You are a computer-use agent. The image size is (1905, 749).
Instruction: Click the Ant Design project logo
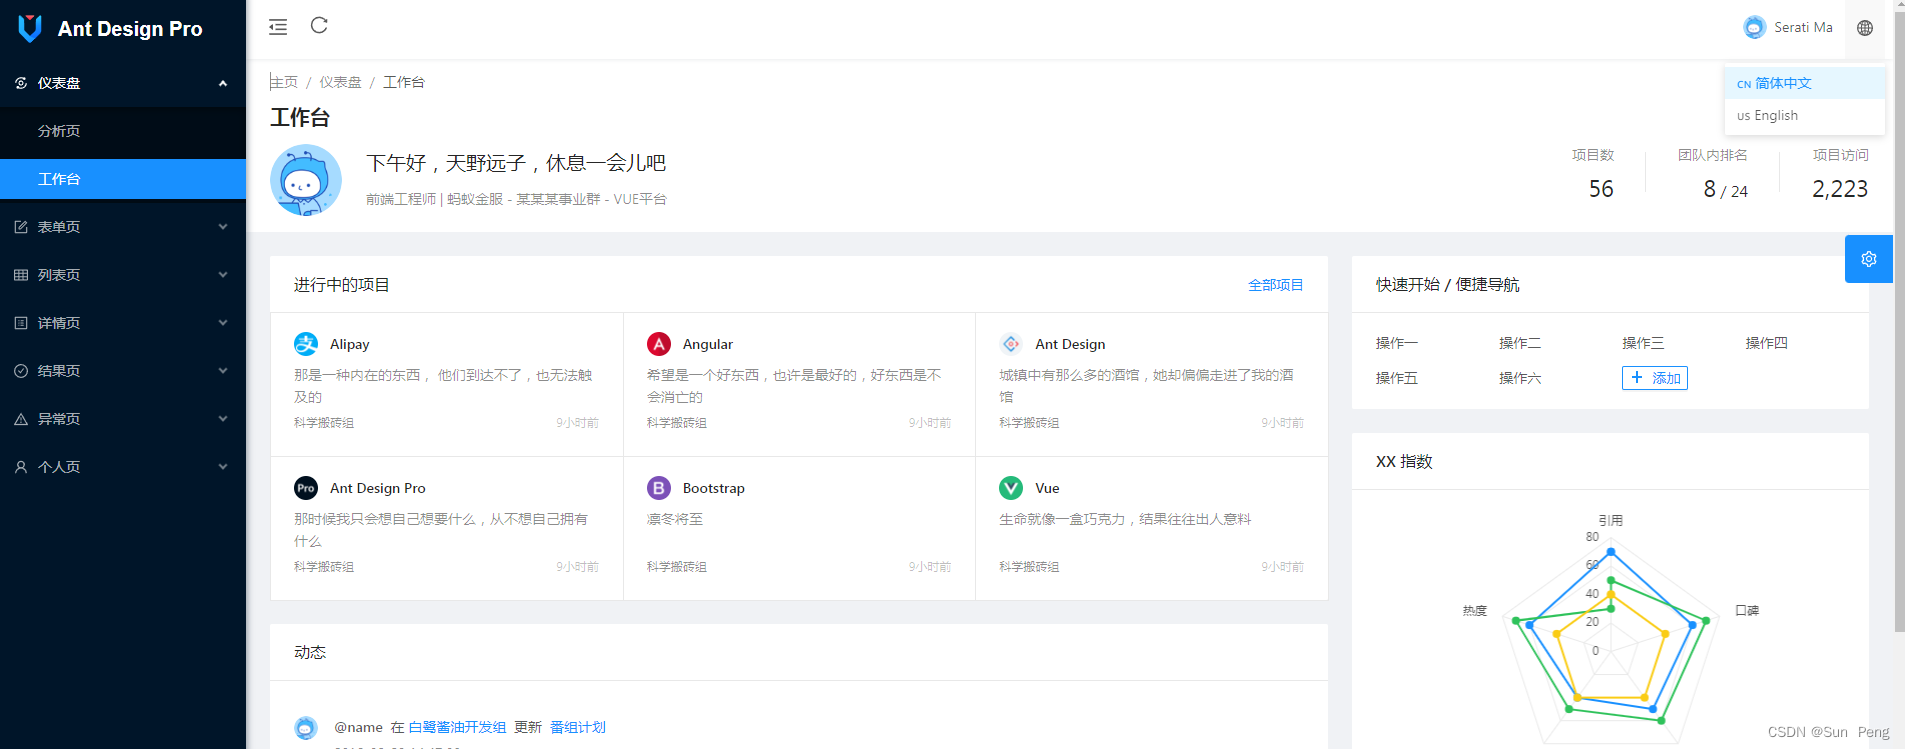tap(1011, 344)
